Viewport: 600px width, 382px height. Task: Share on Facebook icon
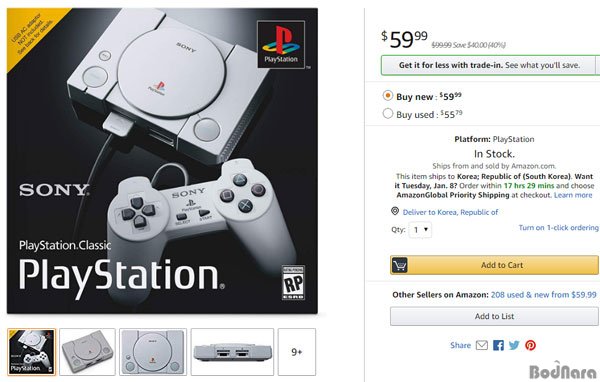coord(498,345)
